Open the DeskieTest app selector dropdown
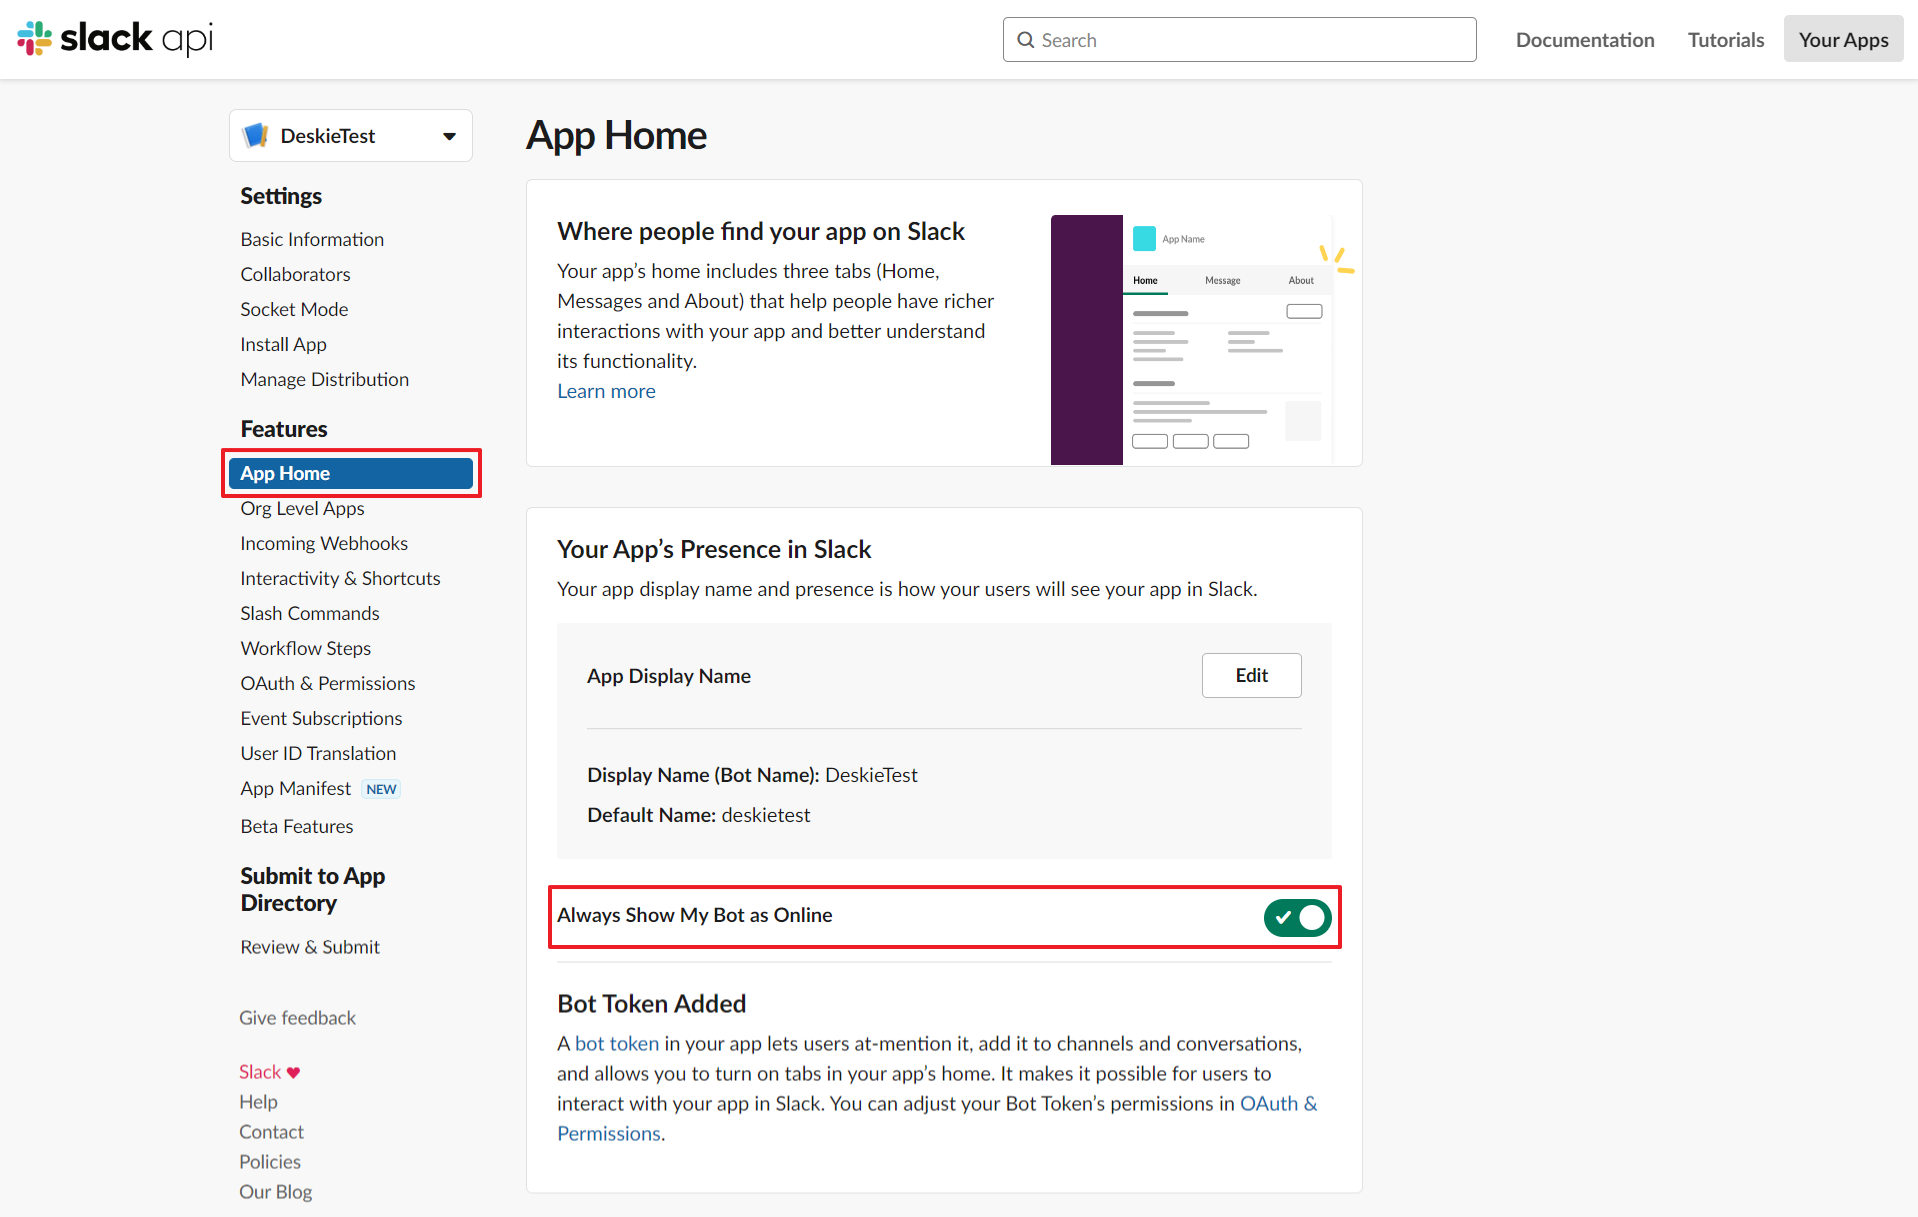 350,135
